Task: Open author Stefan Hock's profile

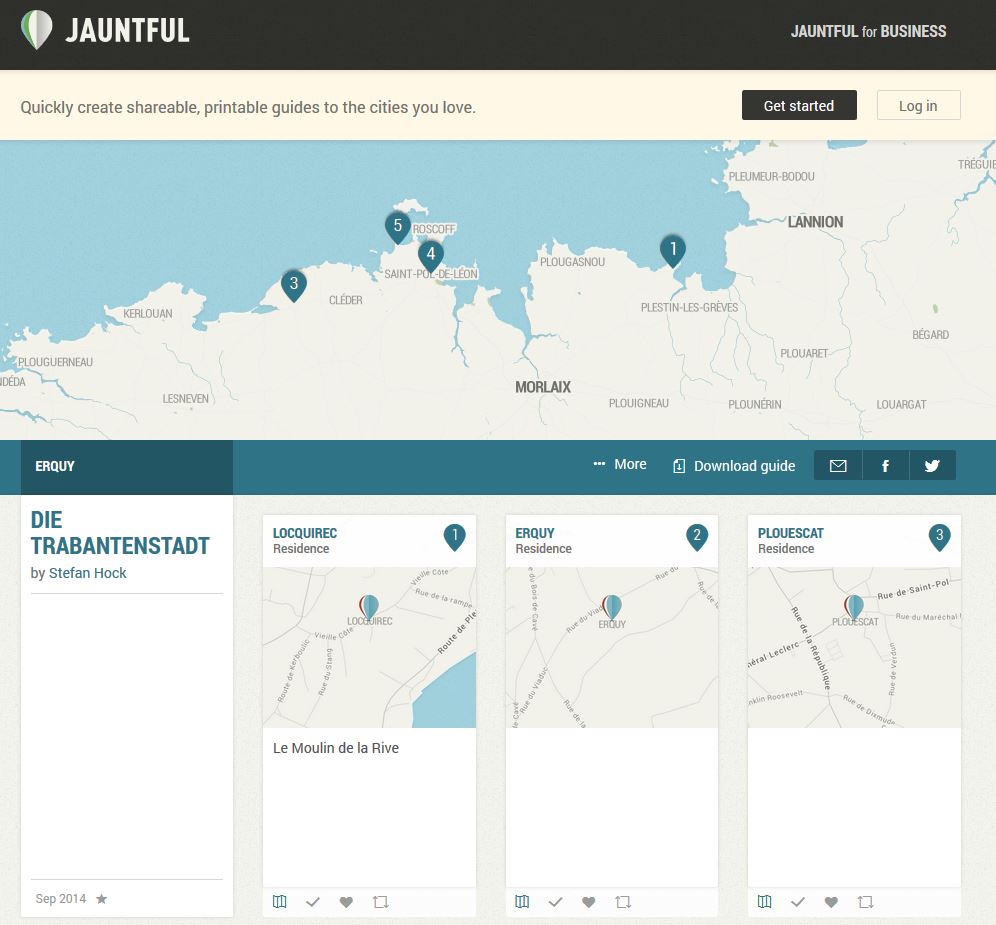Action: tap(88, 573)
